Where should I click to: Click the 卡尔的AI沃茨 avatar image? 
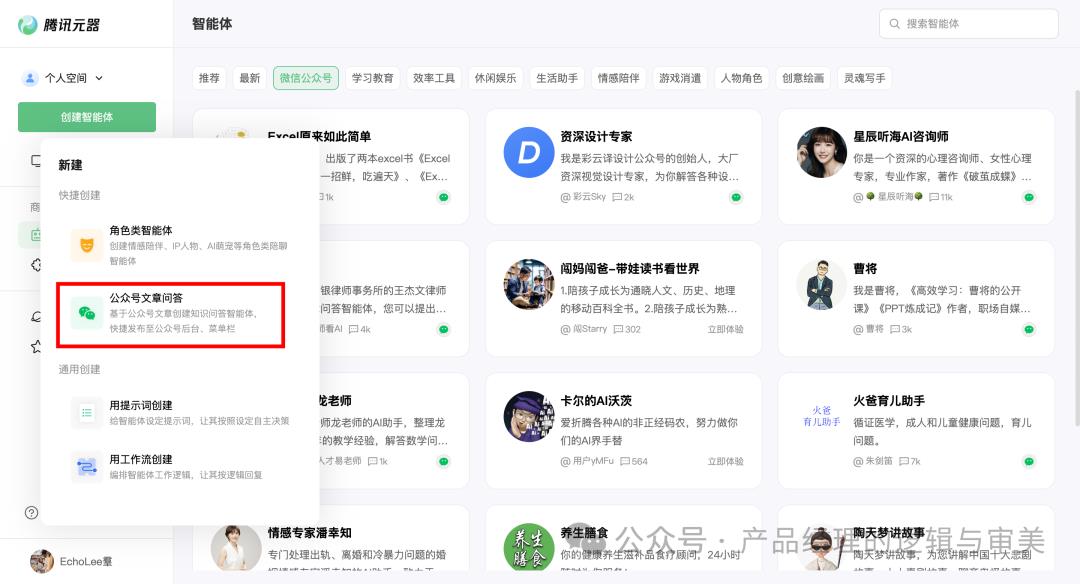coord(529,417)
